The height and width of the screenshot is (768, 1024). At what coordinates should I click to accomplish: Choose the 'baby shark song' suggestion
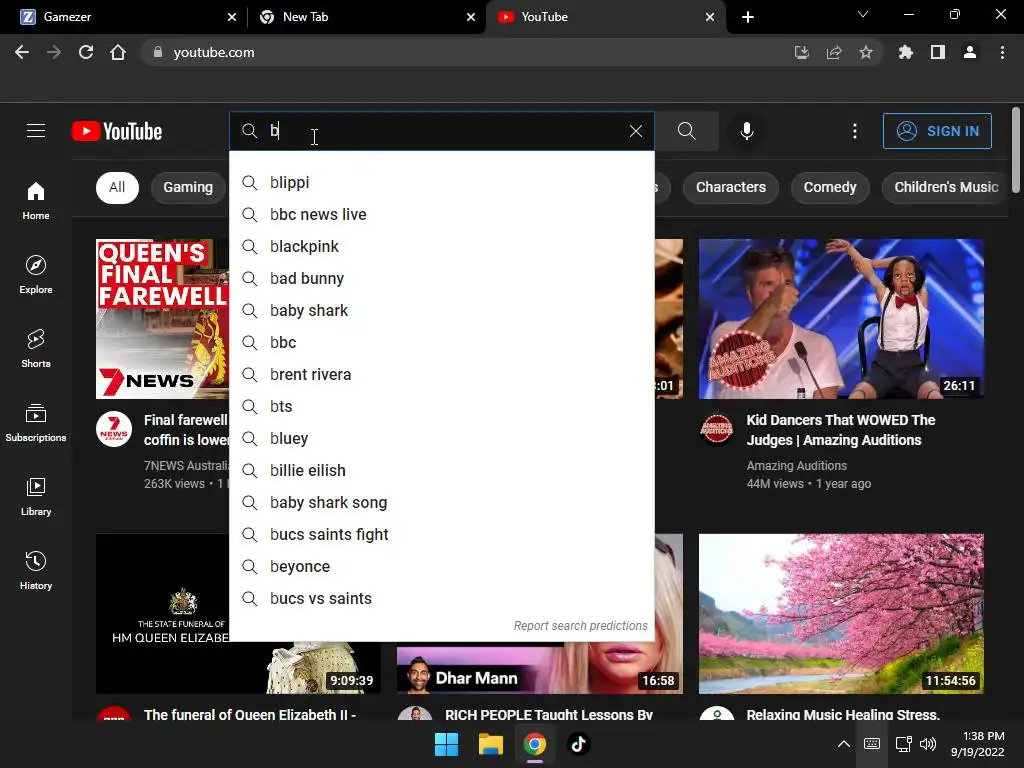[441, 502]
